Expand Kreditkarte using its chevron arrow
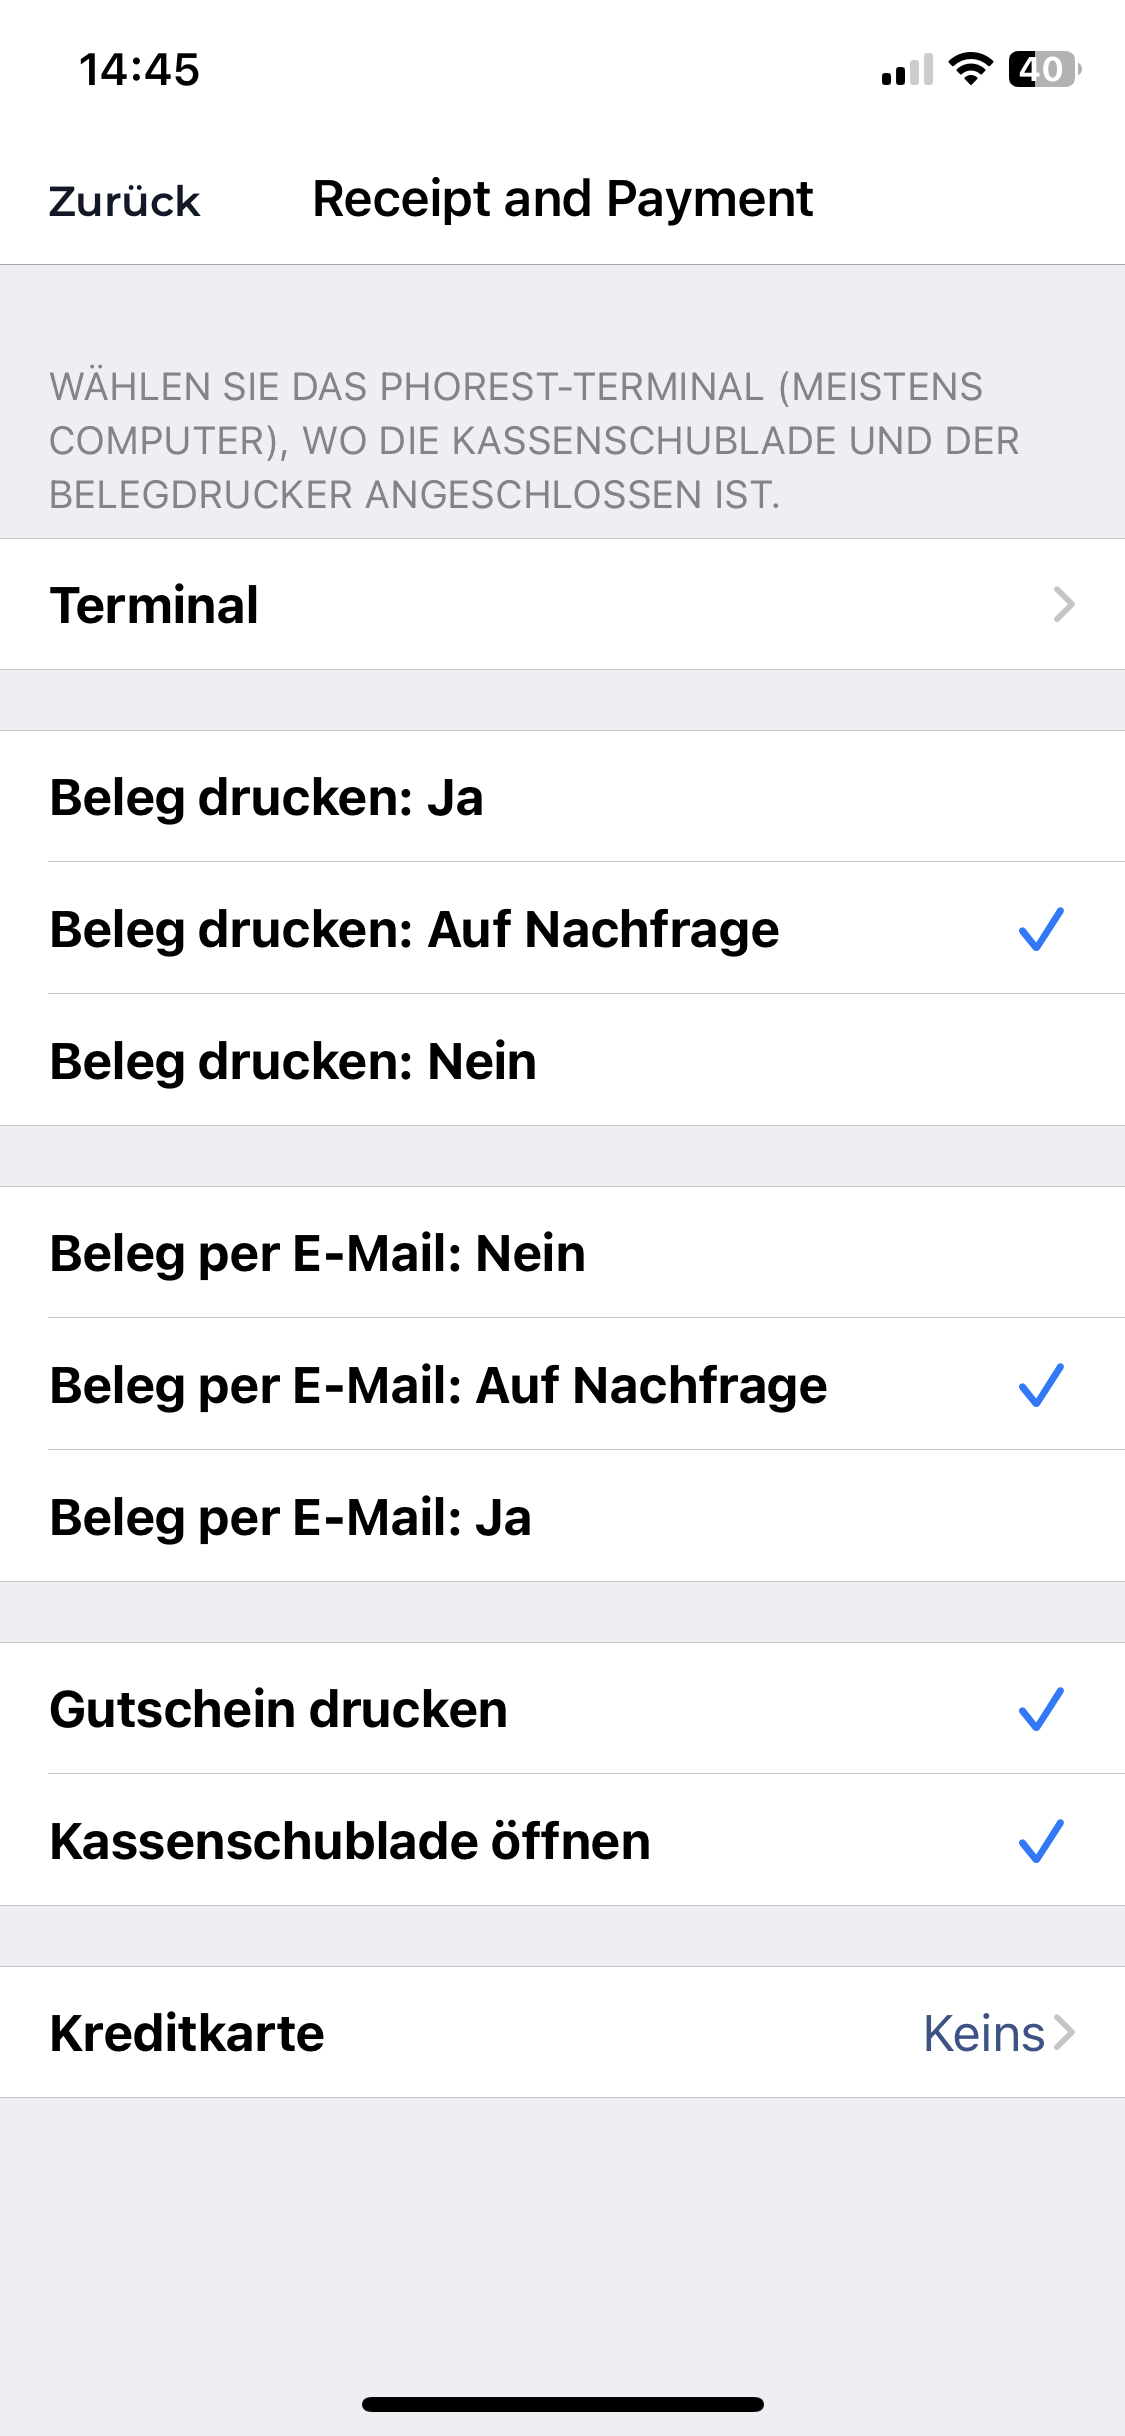 [x=1065, y=2033]
